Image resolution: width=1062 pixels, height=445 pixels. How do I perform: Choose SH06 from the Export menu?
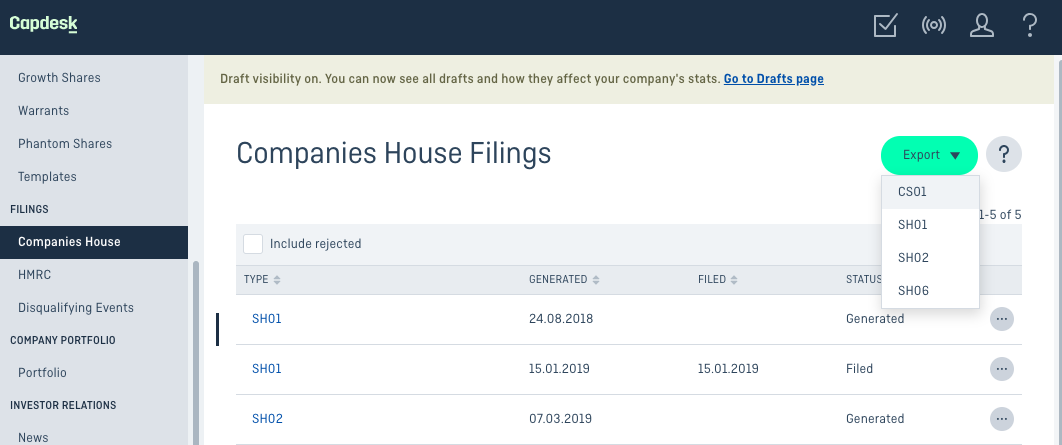pyautogui.click(x=930, y=291)
